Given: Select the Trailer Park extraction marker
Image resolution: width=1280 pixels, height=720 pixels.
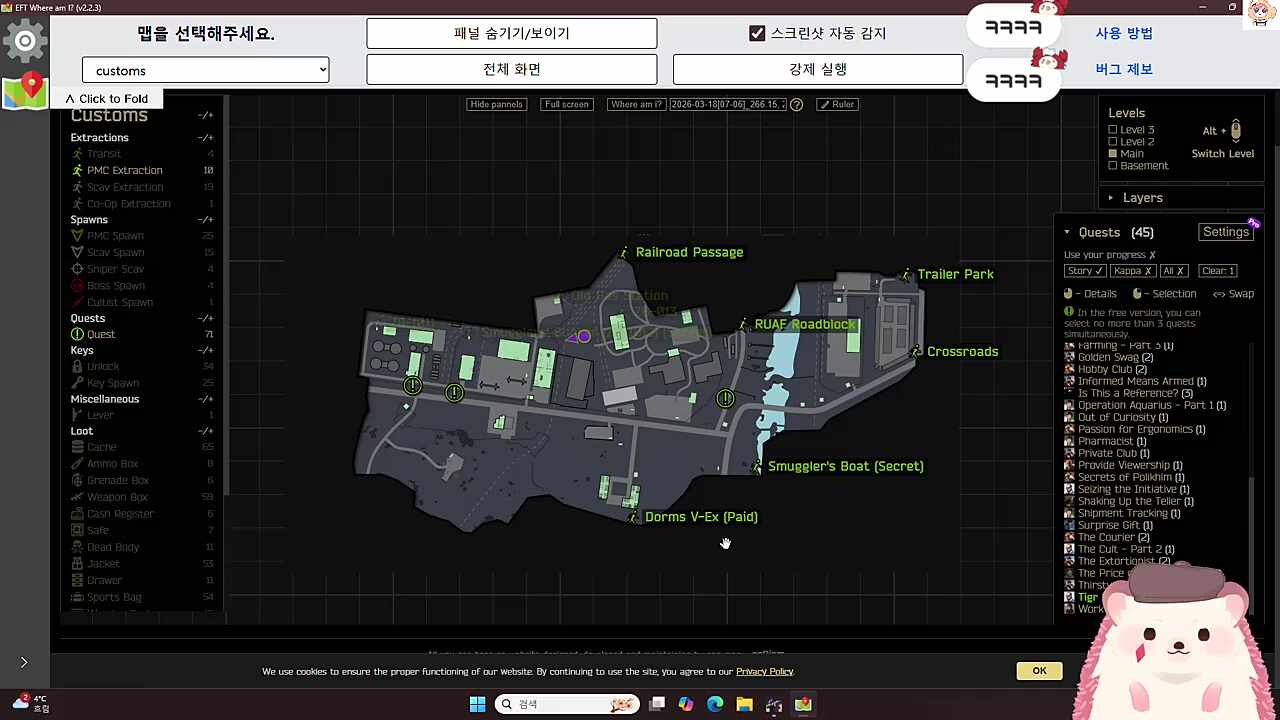Looking at the screenshot, I should pos(907,275).
